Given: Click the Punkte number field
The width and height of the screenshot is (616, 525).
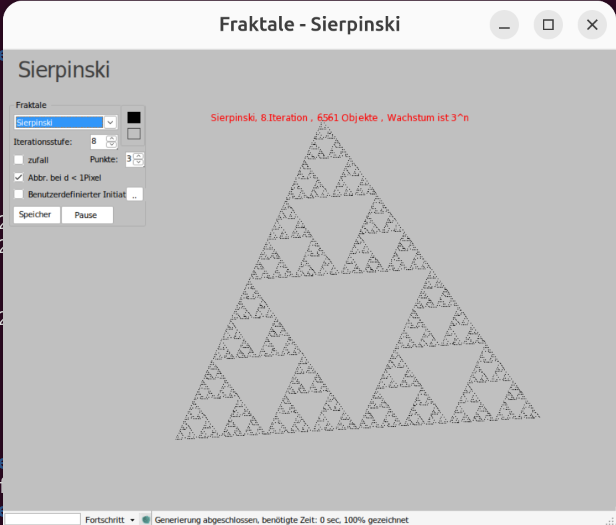Looking at the screenshot, I should coord(129,159).
